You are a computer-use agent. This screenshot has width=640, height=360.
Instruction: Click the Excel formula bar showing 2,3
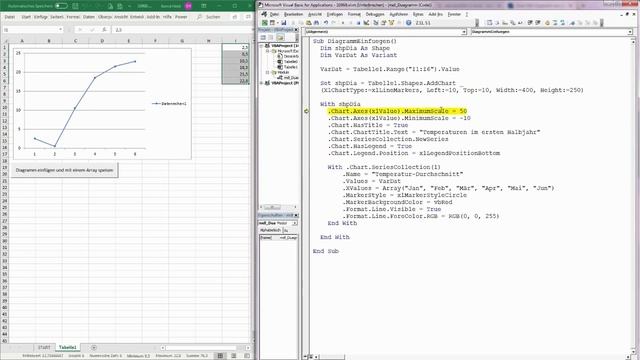182,30
